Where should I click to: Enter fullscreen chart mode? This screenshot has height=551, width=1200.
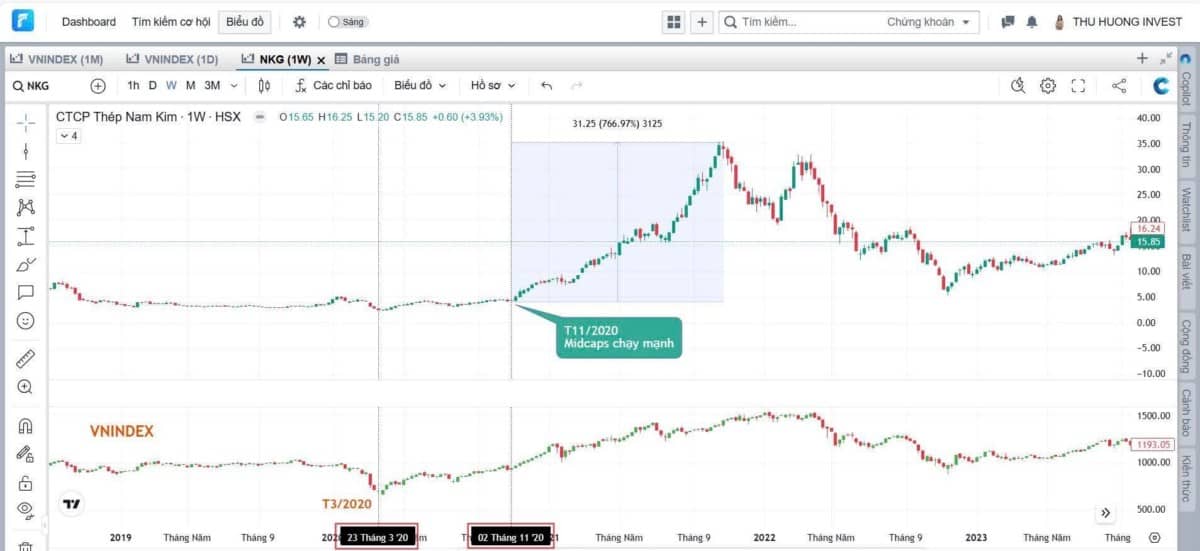[x=1078, y=86]
